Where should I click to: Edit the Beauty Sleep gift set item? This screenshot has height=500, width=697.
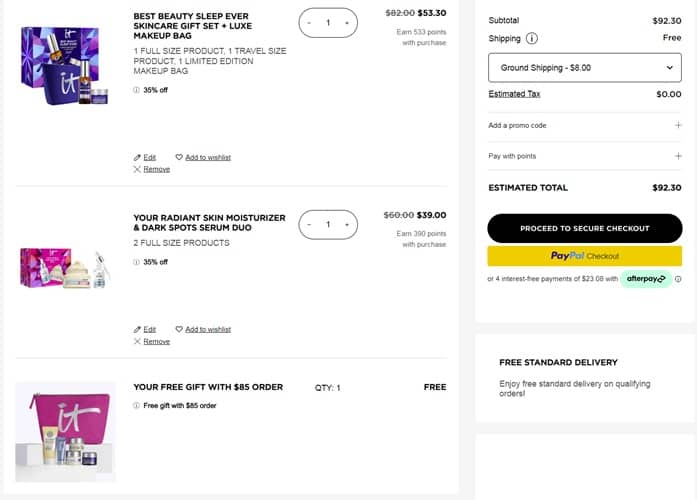coord(145,157)
